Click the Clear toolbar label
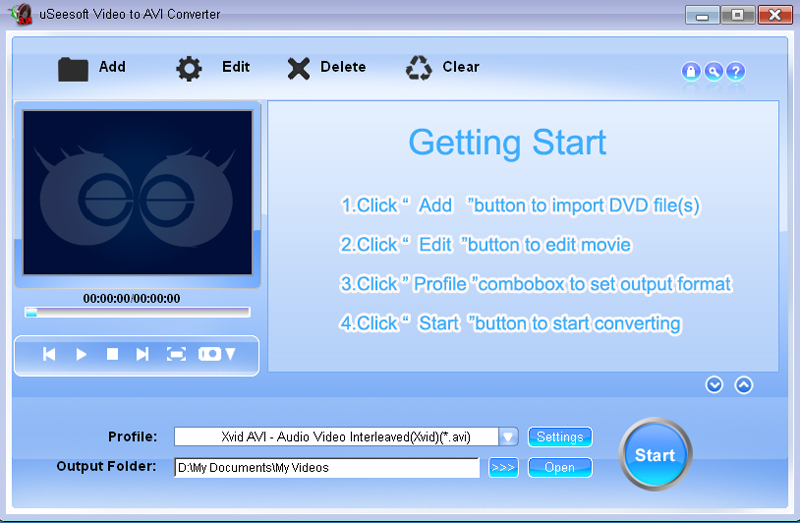800x523 pixels. tap(461, 67)
